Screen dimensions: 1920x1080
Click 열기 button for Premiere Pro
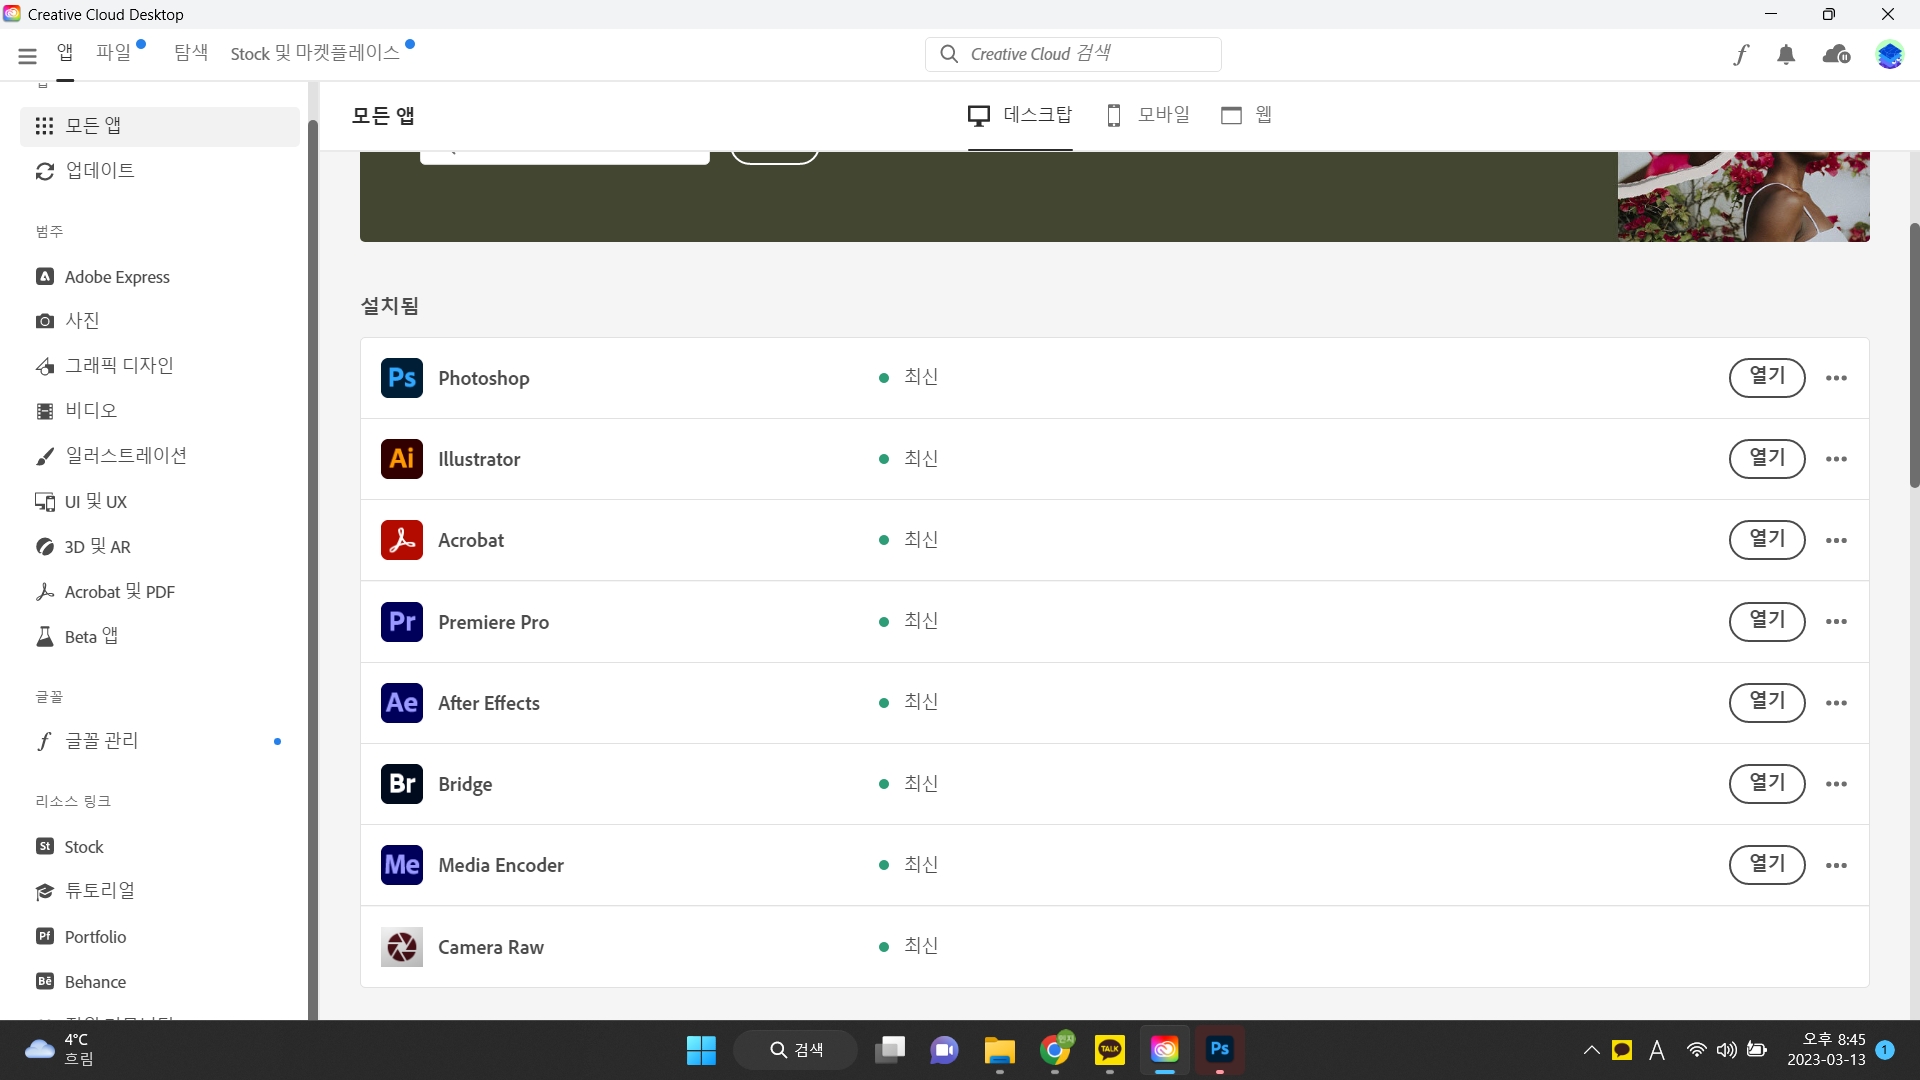[x=1767, y=621]
